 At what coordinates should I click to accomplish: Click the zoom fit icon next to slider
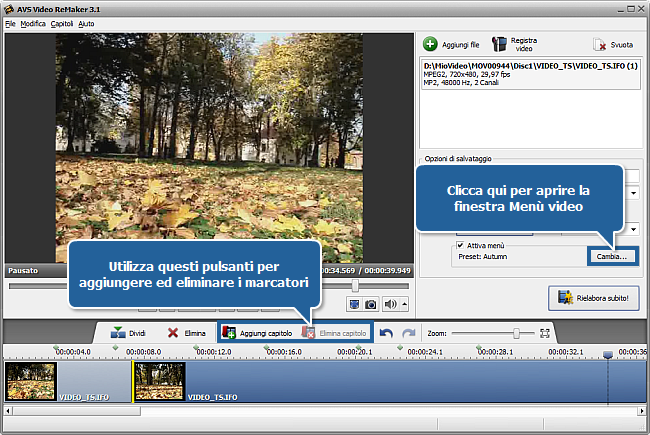click(544, 332)
